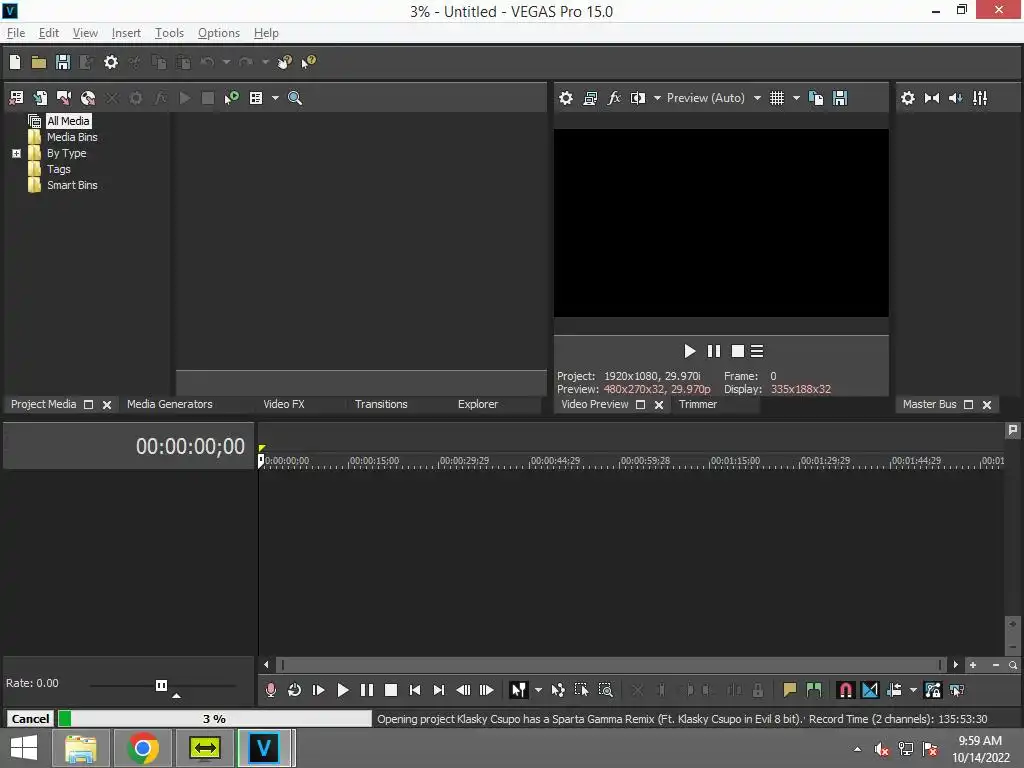Go to Start of the timeline
This screenshot has height=768, width=1024.
(x=415, y=690)
